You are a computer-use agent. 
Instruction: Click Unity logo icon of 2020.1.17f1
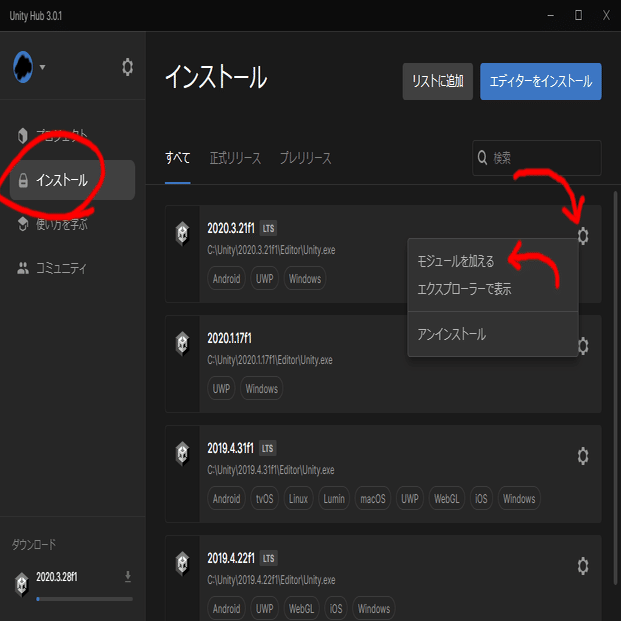tap(183, 343)
